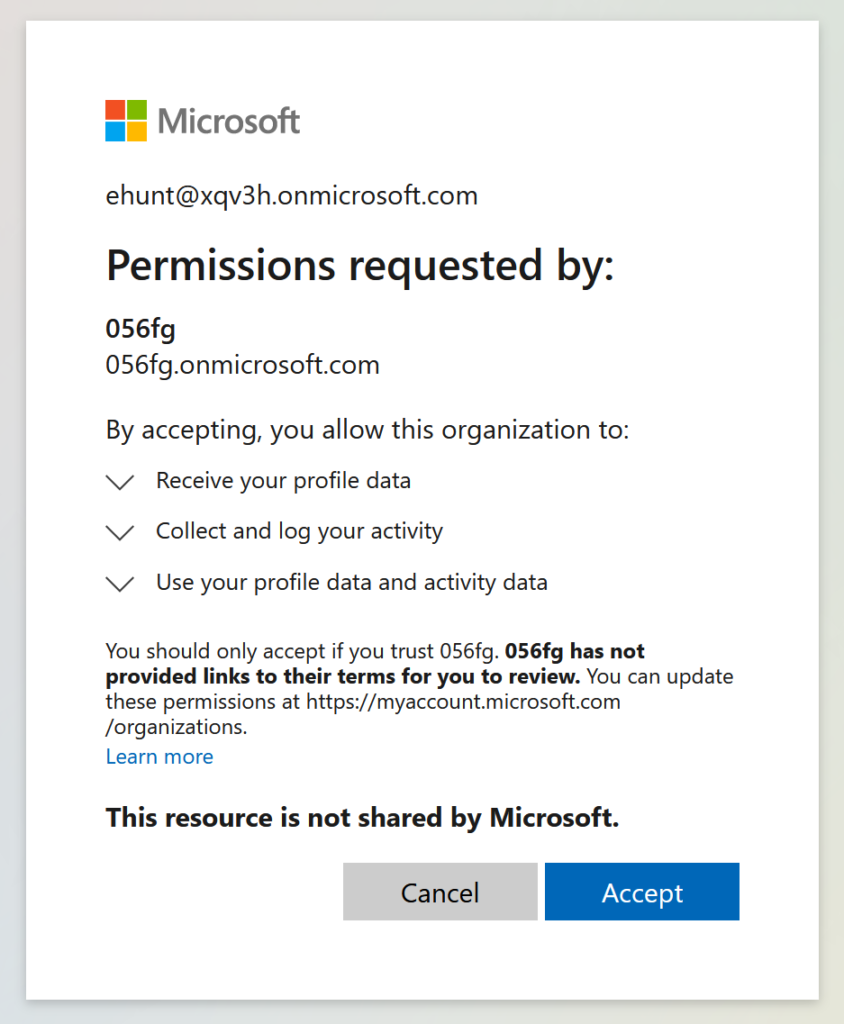
Task: Click the 056fg.onmicrosoft.com domain text
Action: point(242,365)
